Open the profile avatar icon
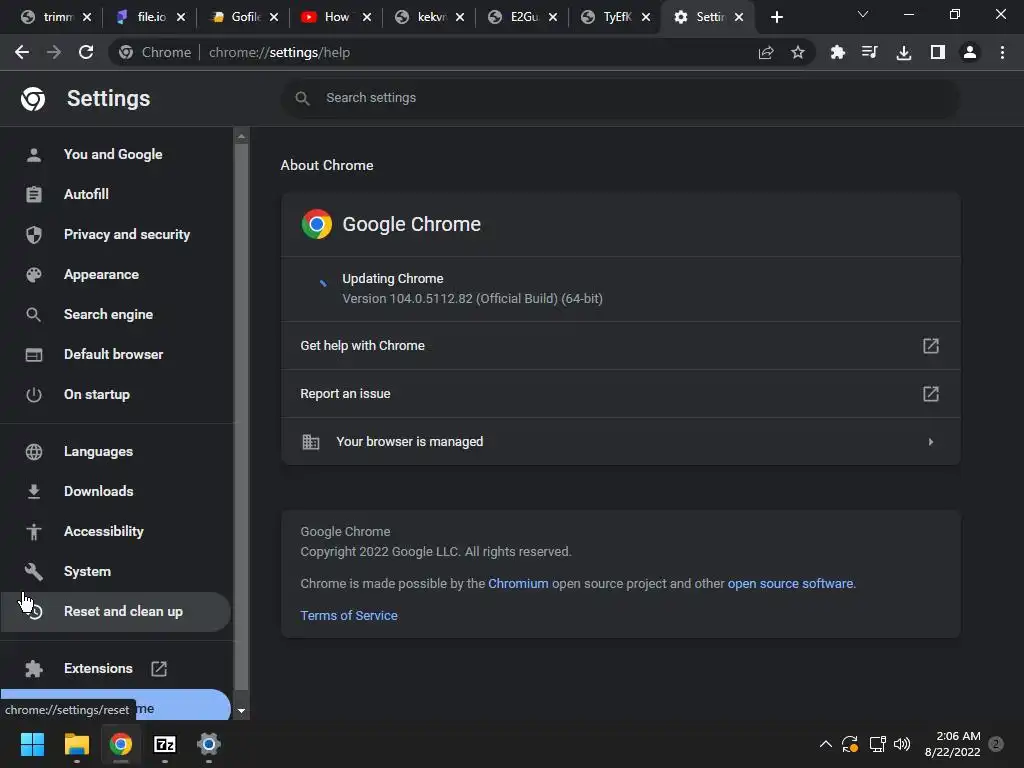The image size is (1024, 768). coord(970,52)
